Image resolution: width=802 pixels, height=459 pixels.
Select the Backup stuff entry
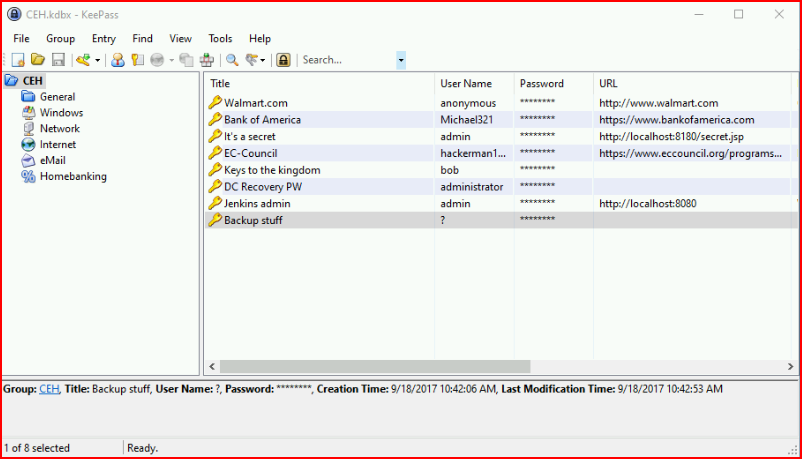[253, 220]
